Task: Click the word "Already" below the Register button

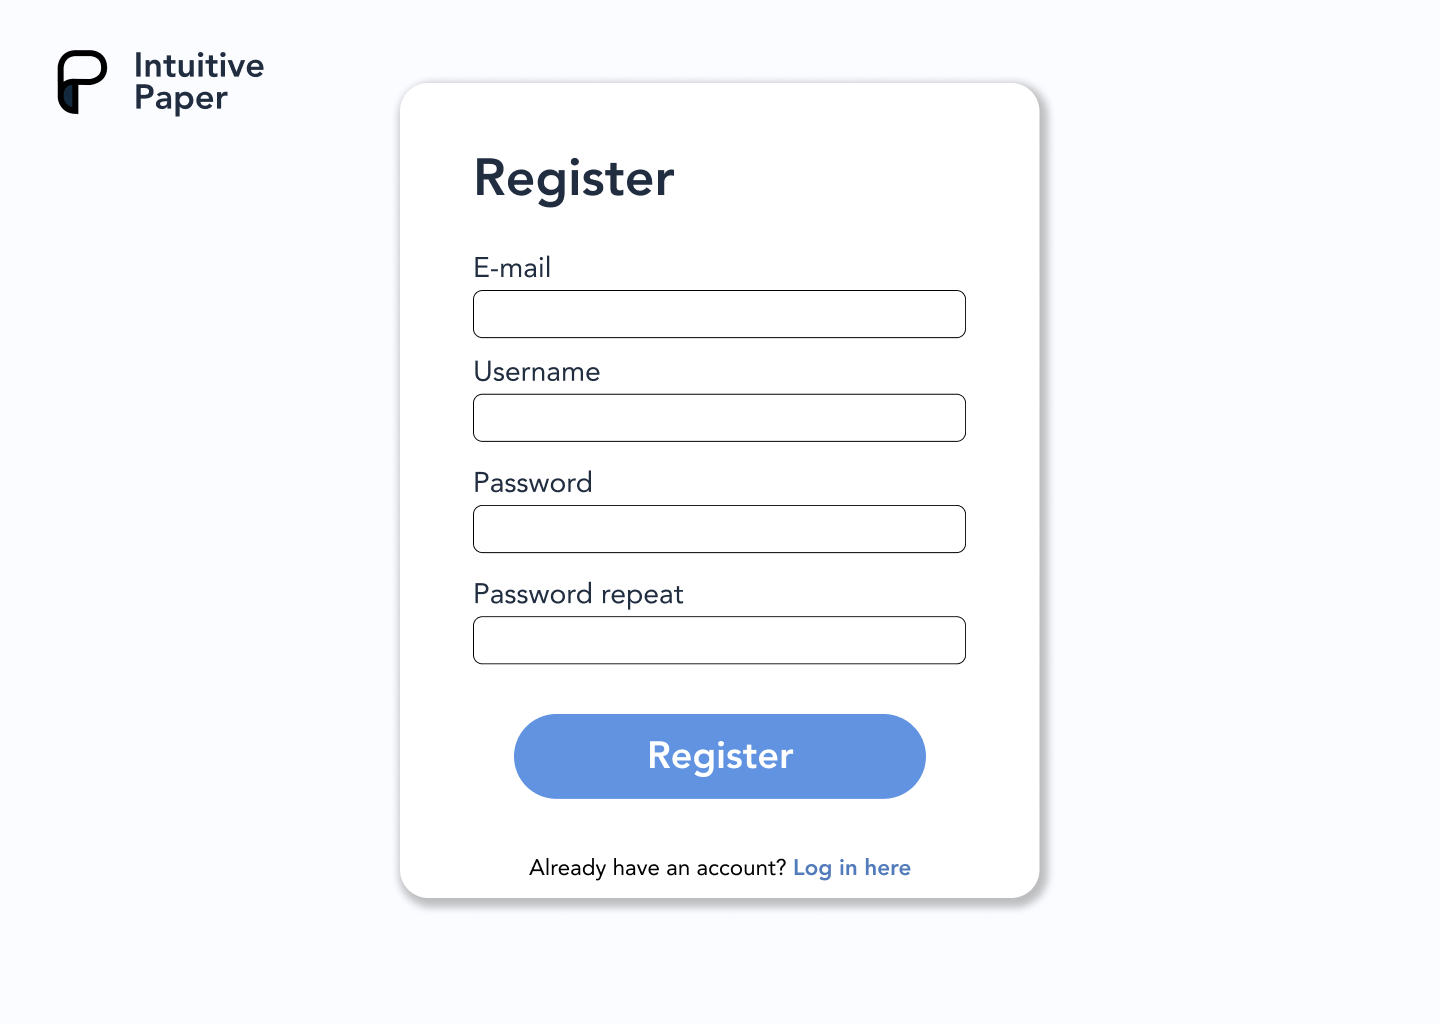Action: point(567,868)
